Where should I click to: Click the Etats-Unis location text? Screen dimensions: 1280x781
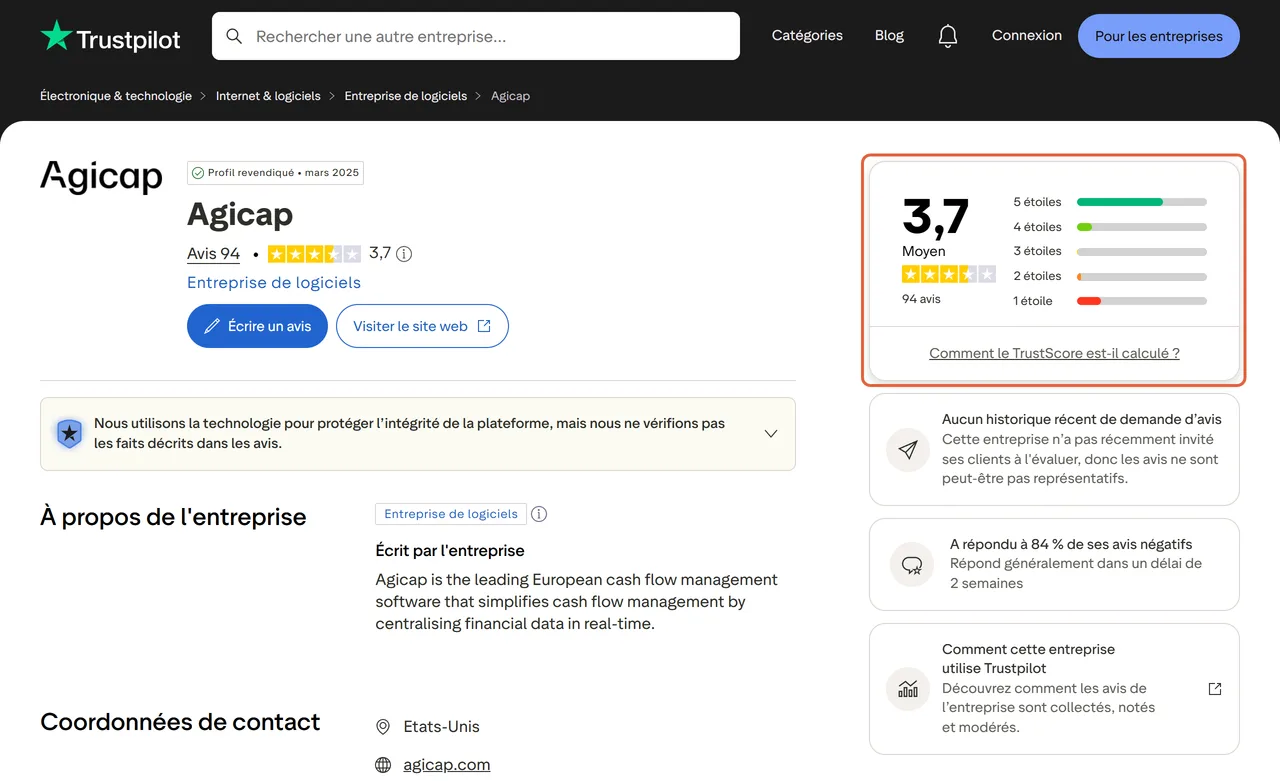[x=442, y=727]
